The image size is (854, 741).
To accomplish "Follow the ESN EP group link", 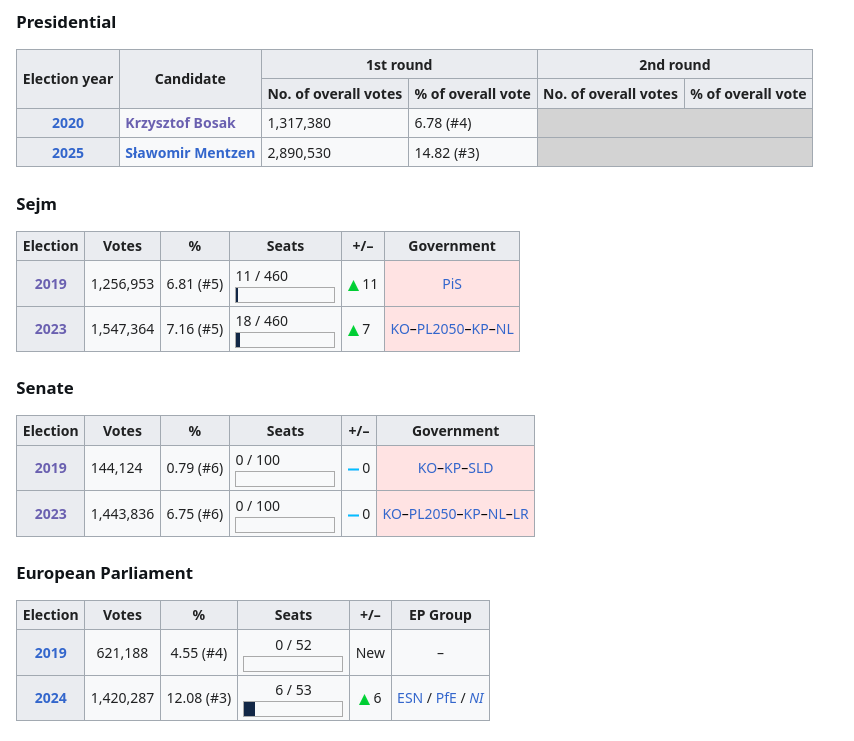I will coord(410,698).
